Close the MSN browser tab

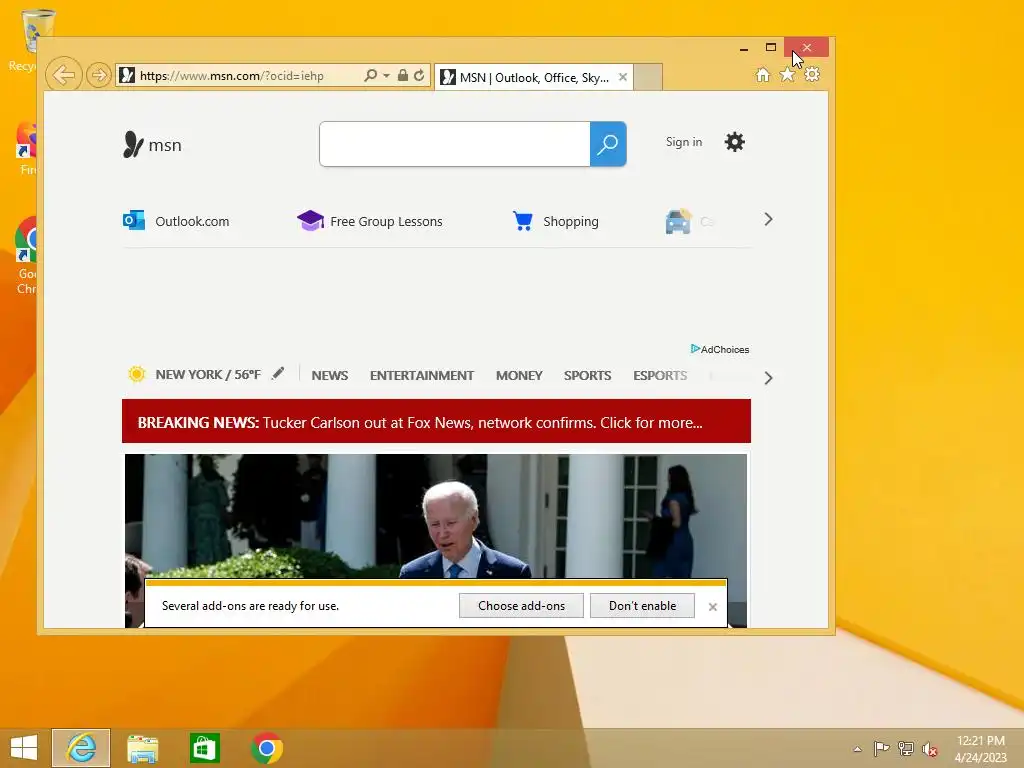click(623, 77)
